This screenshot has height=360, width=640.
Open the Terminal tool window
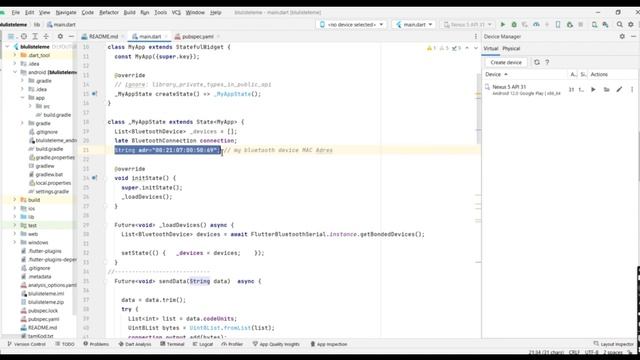pyautogui.click(x=172, y=344)
